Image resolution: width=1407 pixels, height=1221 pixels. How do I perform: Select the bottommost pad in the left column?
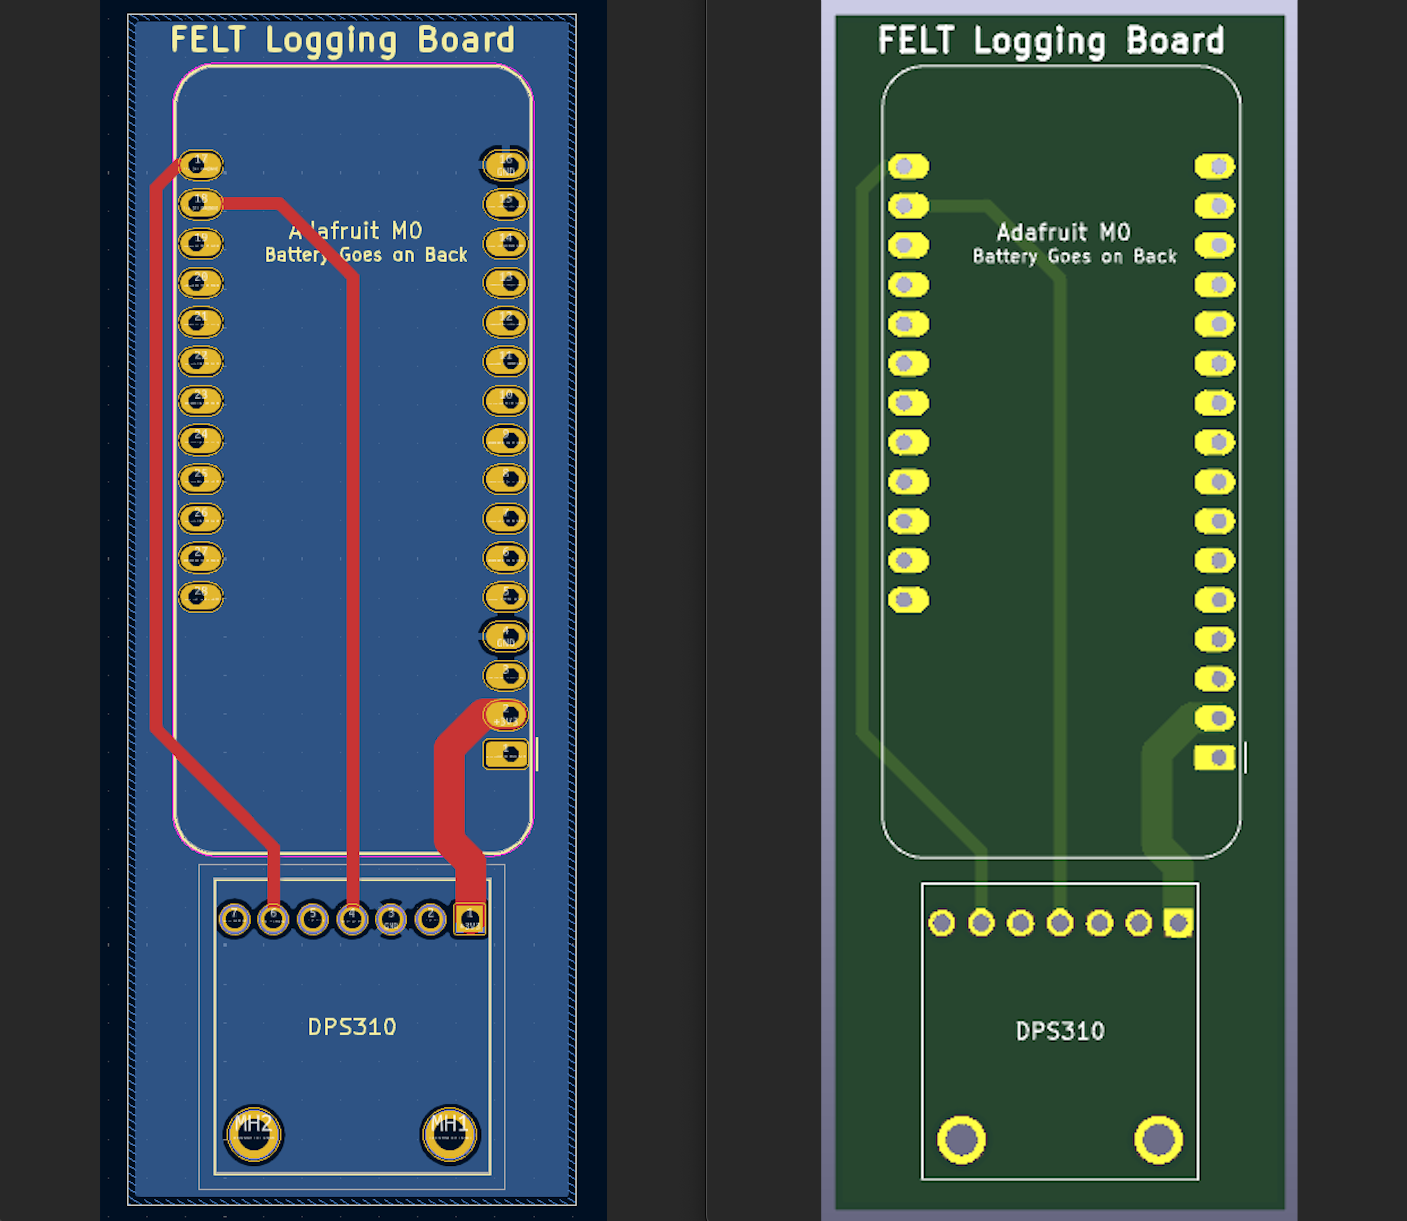click(x=198, y=595)
